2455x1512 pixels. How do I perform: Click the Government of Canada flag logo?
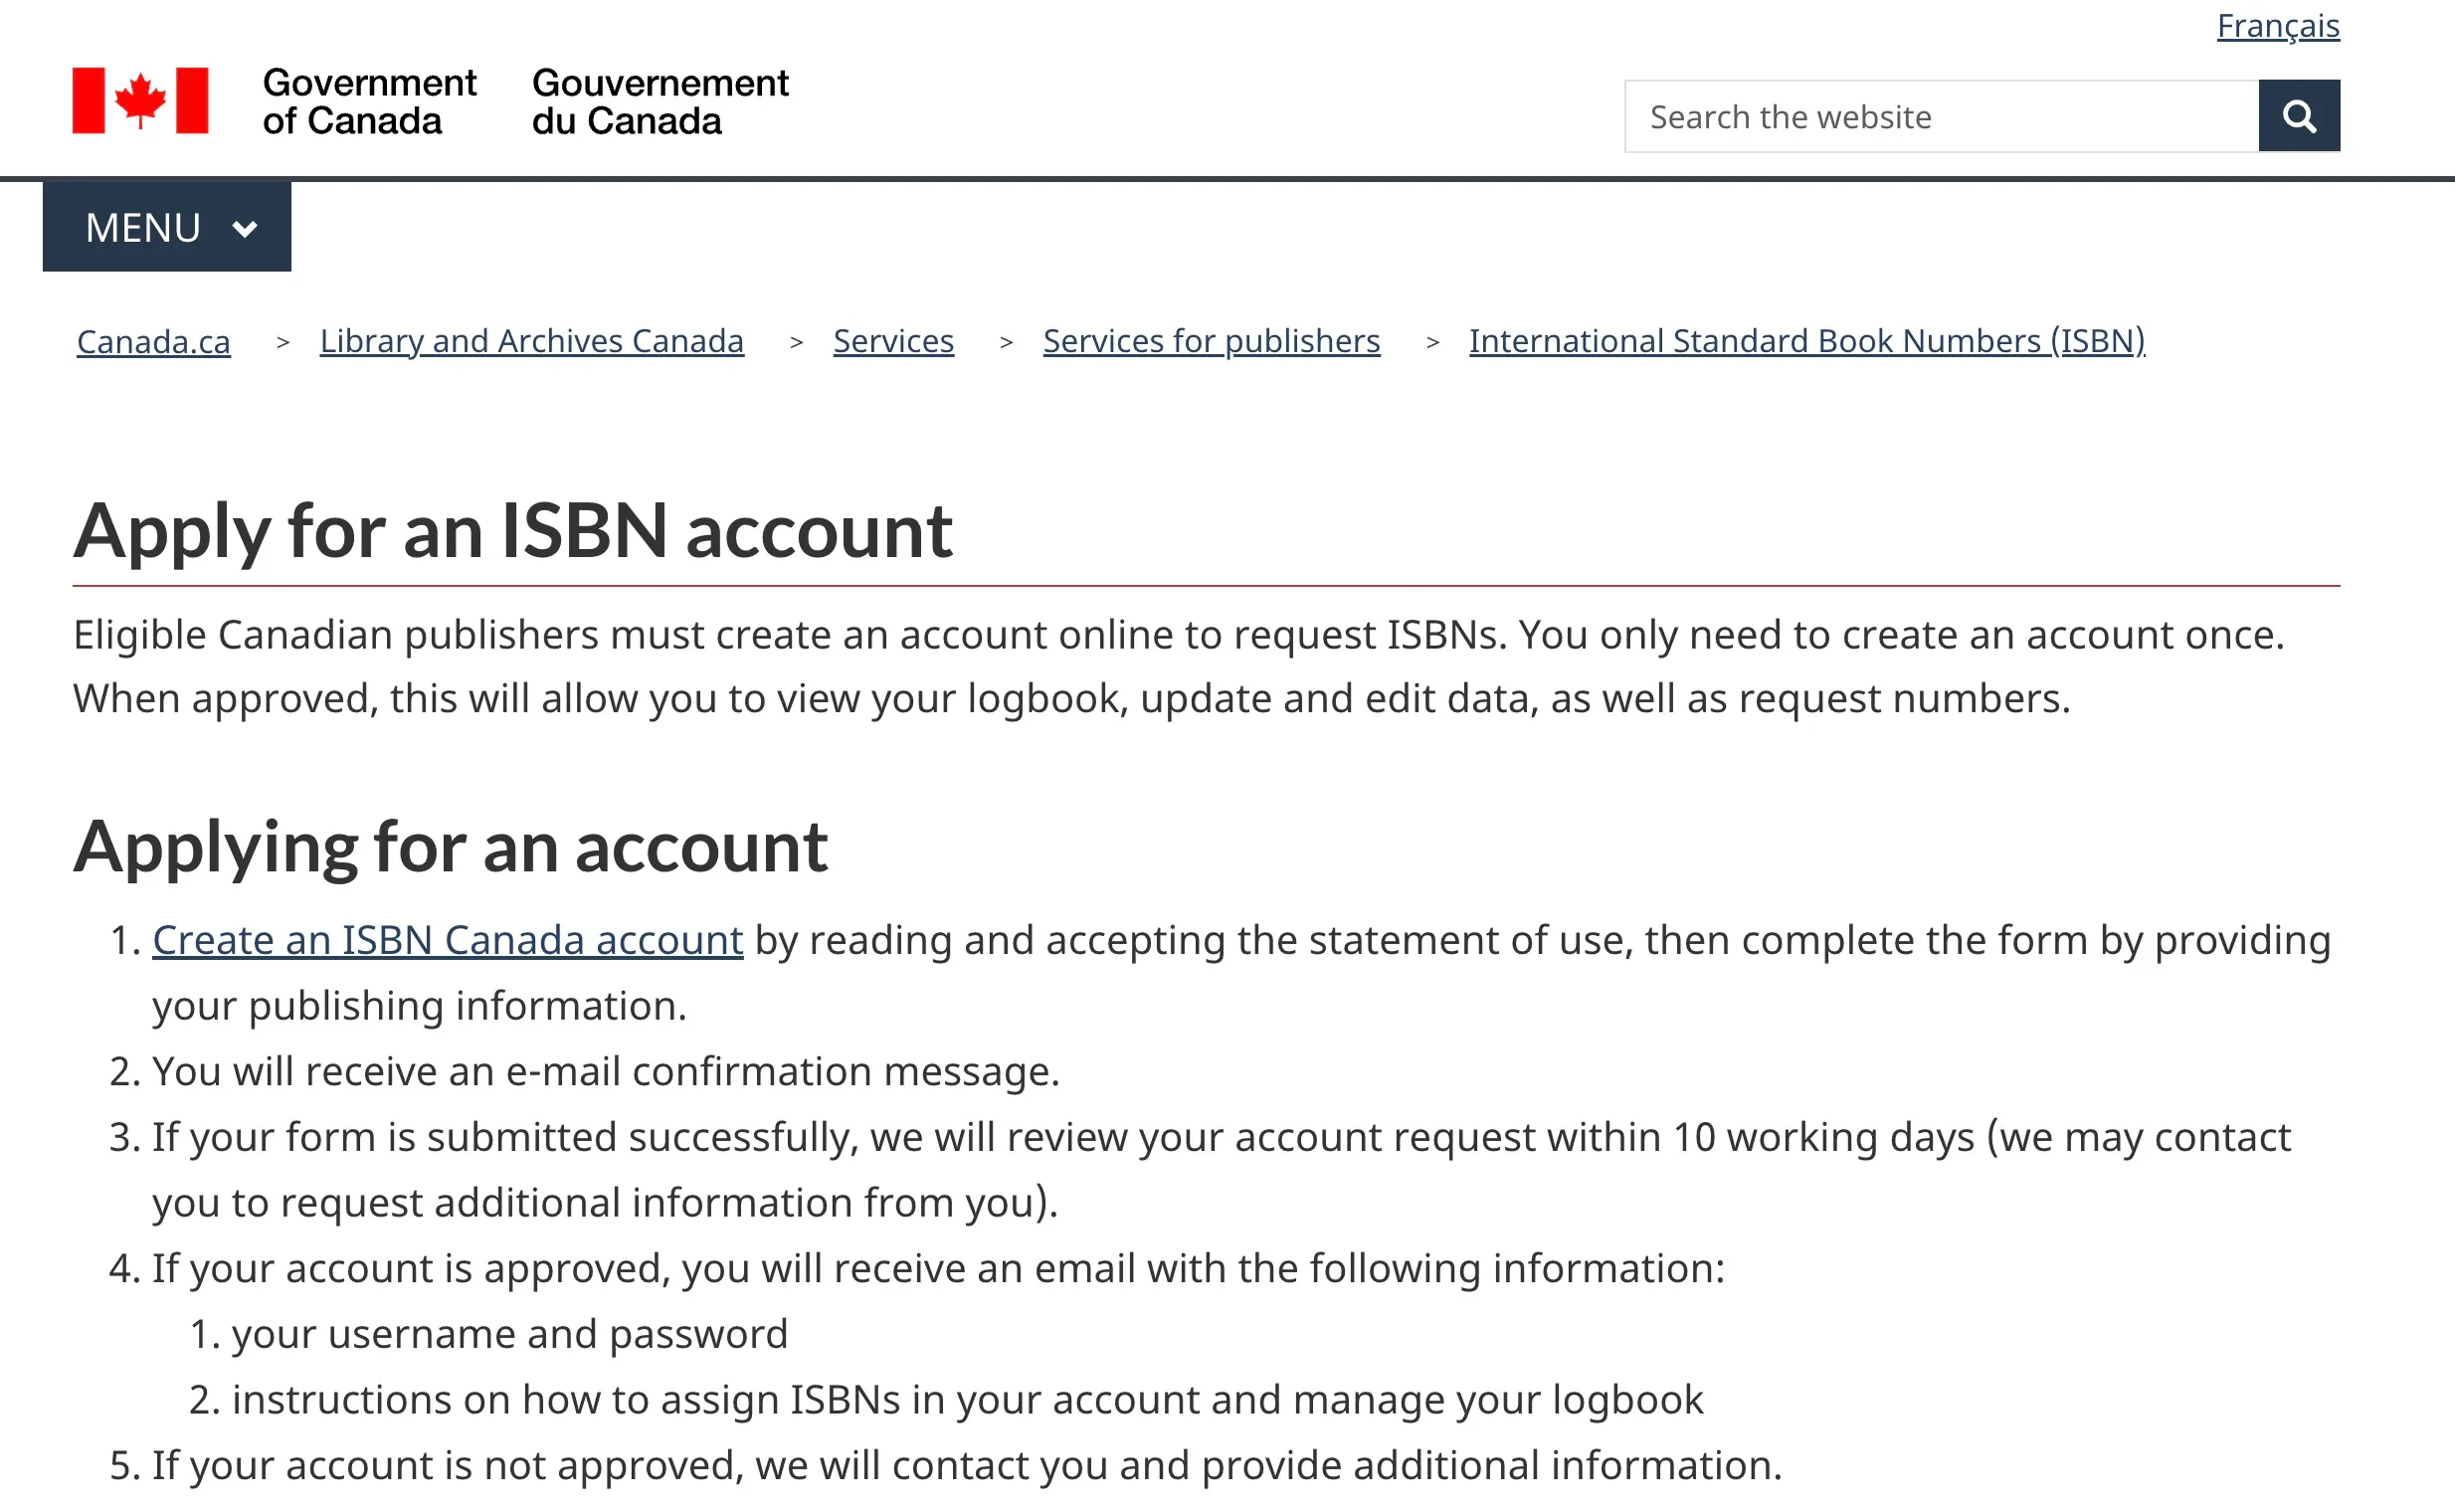140,100
